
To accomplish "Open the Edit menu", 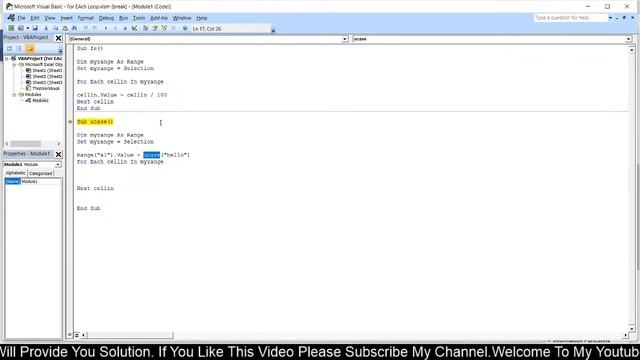I will point(35,18).
